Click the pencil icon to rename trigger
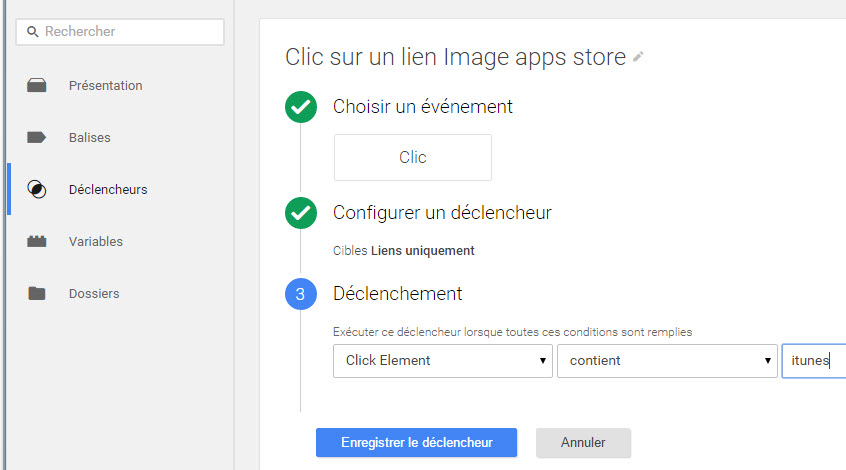The height and width of the screenshot is (470, 846). click(638, 57)
